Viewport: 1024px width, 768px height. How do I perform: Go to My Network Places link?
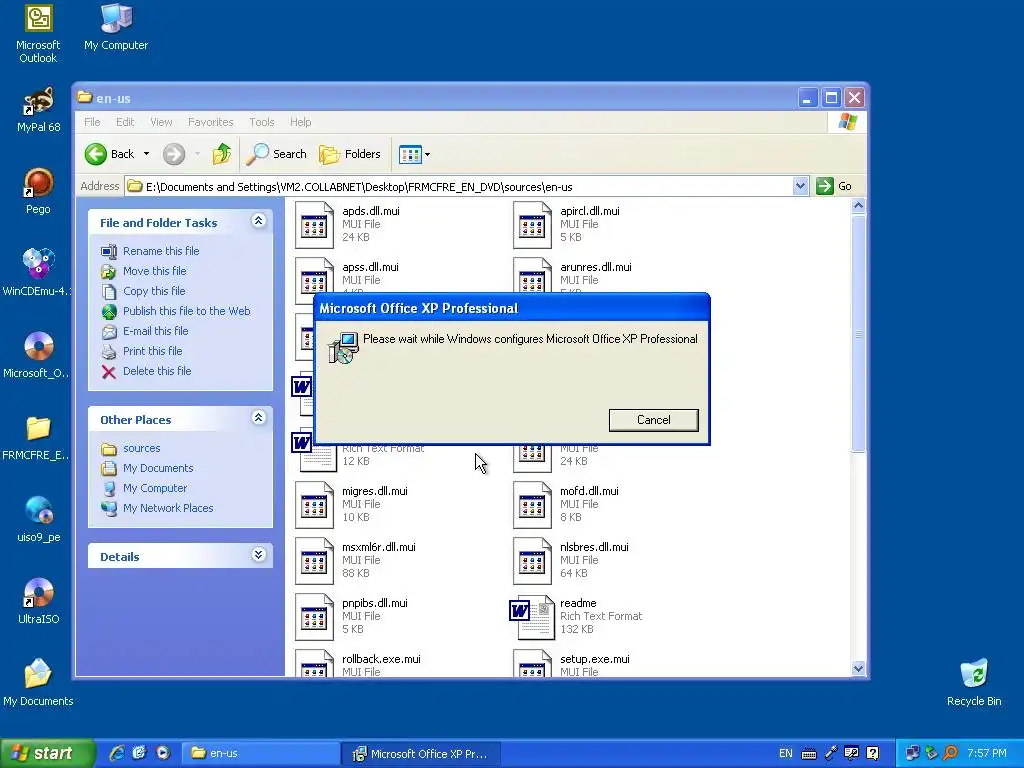pyautogui.click(x=168, y=508)
